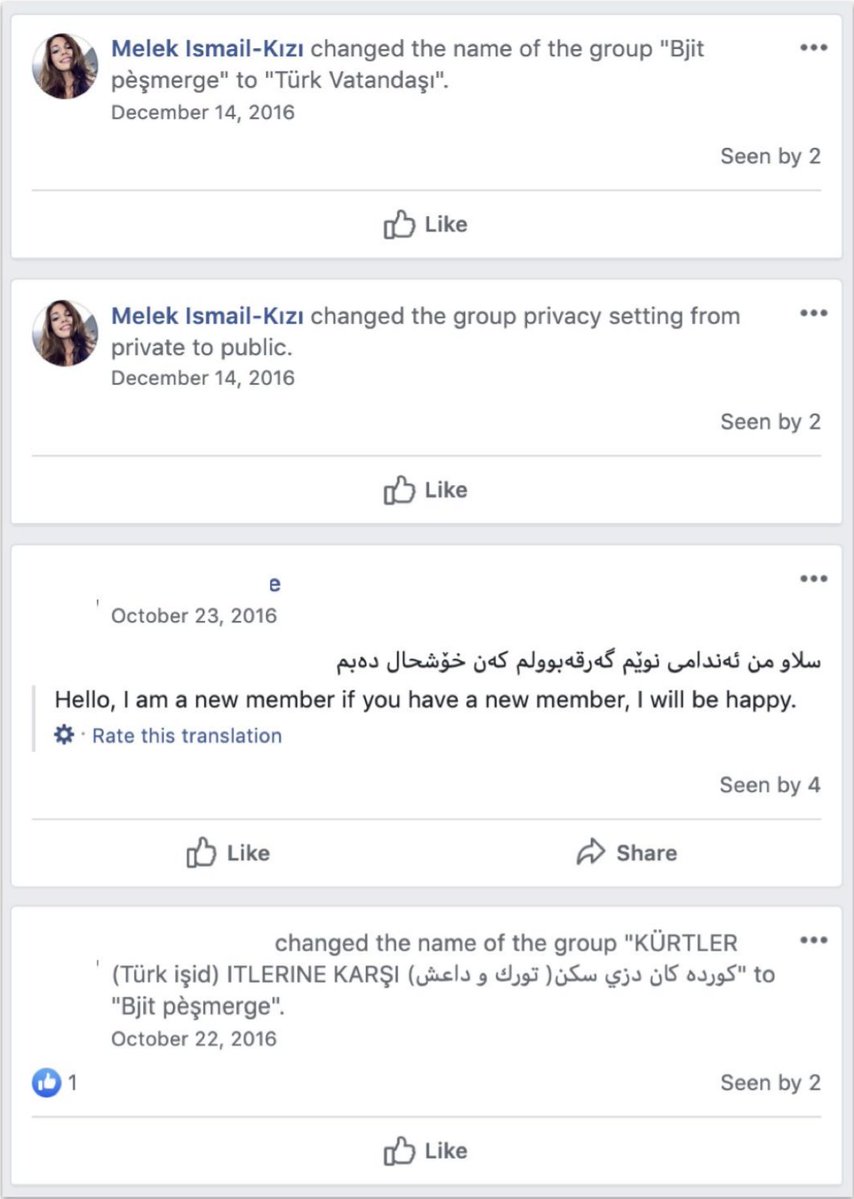Like the "Bjit pèşmerge" rename post

tap(425, 1151)
